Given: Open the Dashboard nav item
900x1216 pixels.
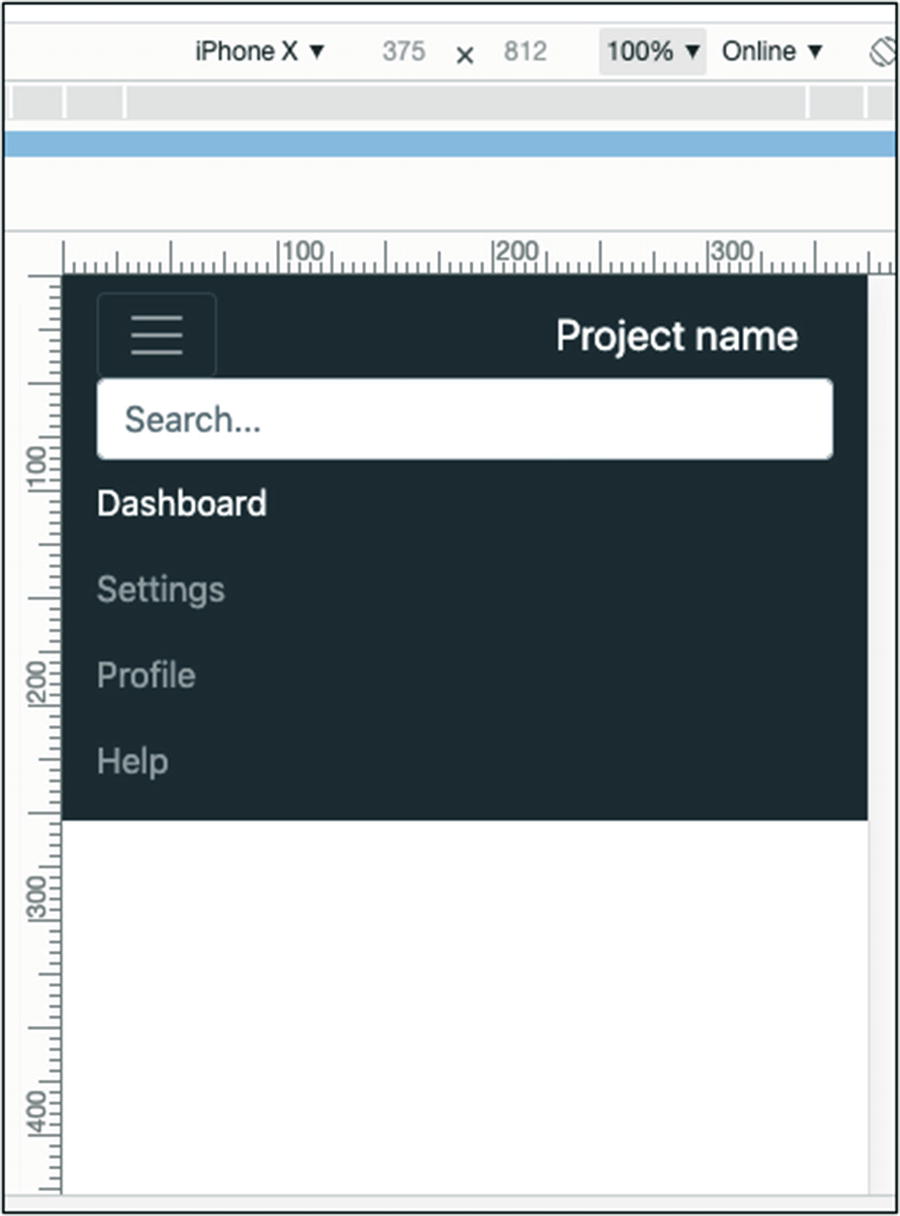Looking at the screenshot, I should pyautogui.click(x=182, y=503).
